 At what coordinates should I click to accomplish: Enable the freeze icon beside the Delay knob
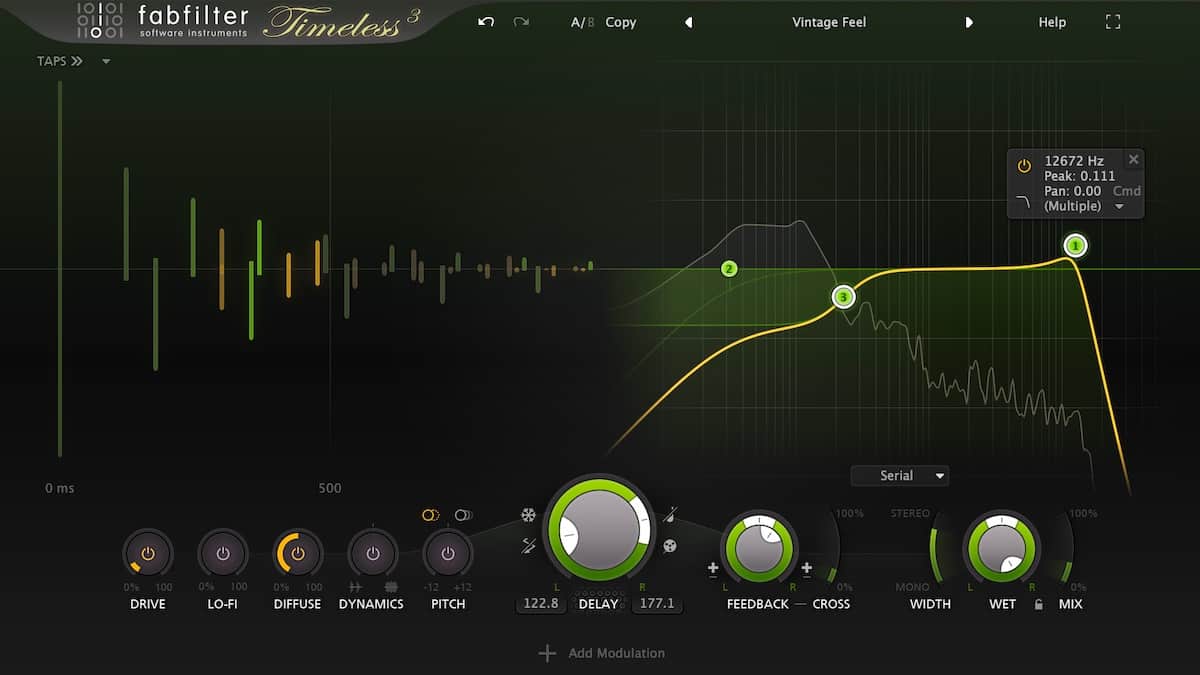tap(527, 516)
